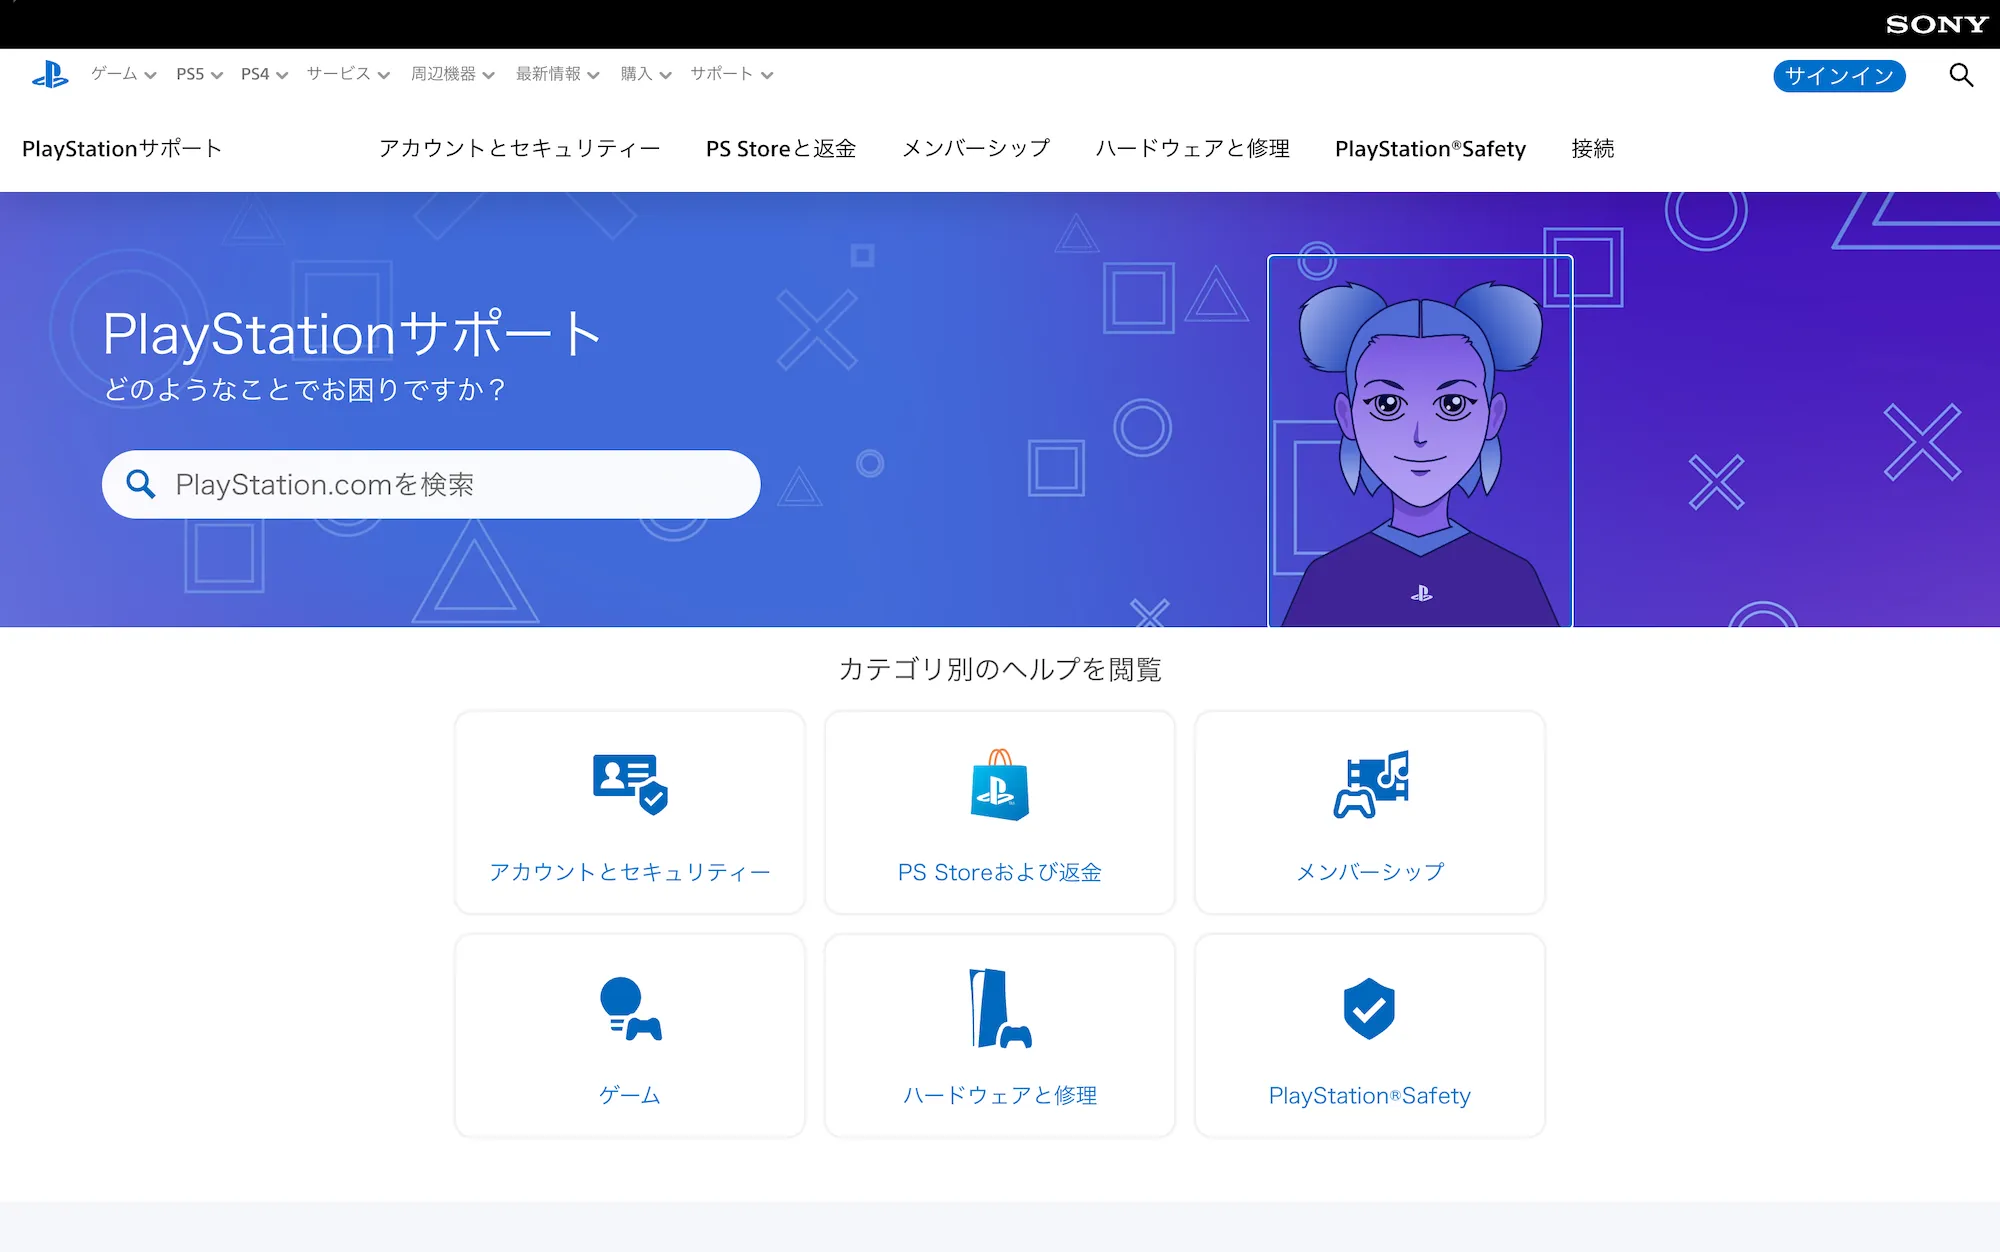Click the SONY logo
The height and width of the screenshot is (1252, 2000).
[1937, 24]
